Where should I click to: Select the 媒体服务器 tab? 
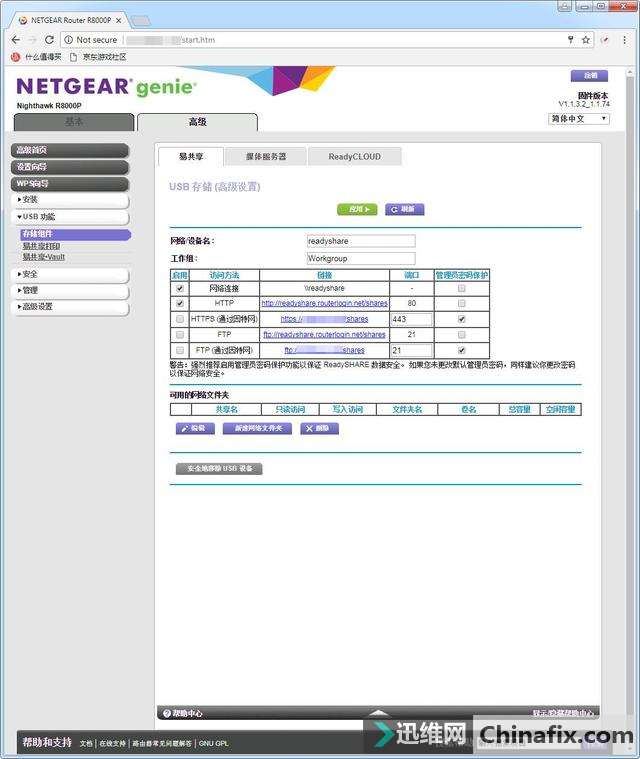266,157
